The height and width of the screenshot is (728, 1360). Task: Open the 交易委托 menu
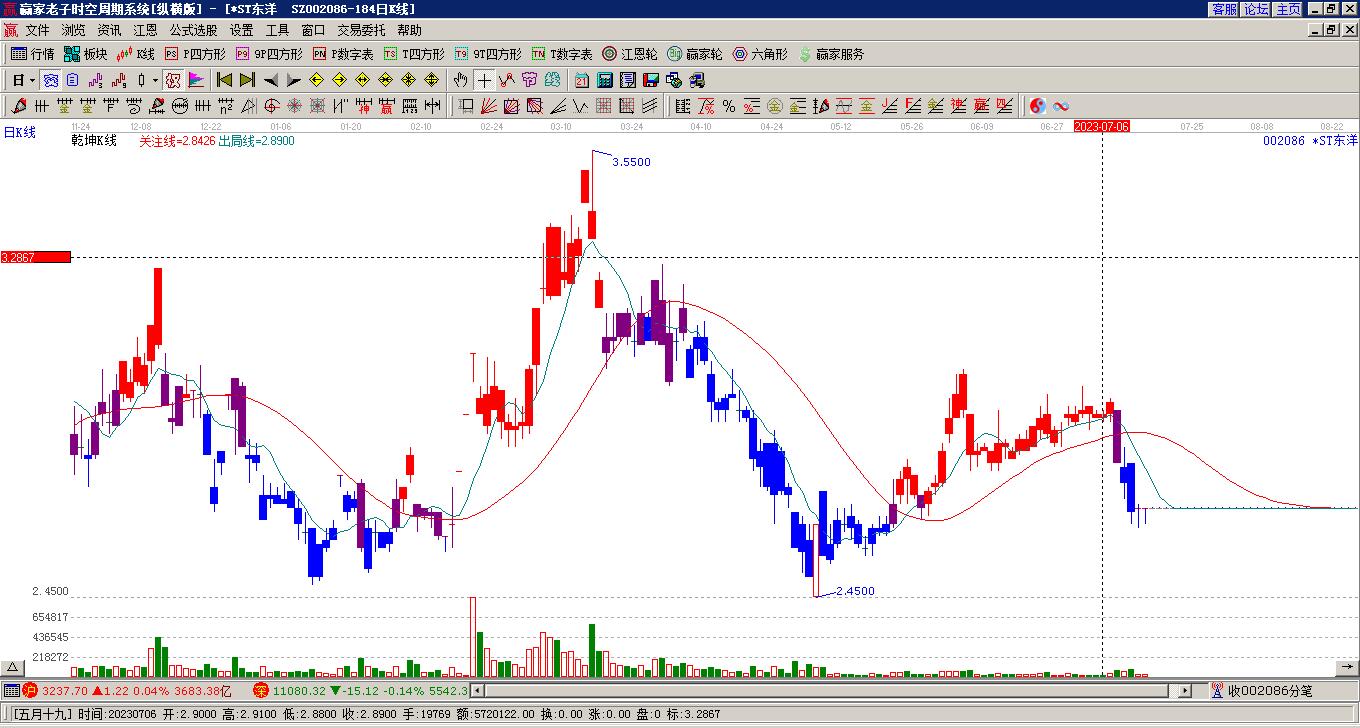coord(361,31)
